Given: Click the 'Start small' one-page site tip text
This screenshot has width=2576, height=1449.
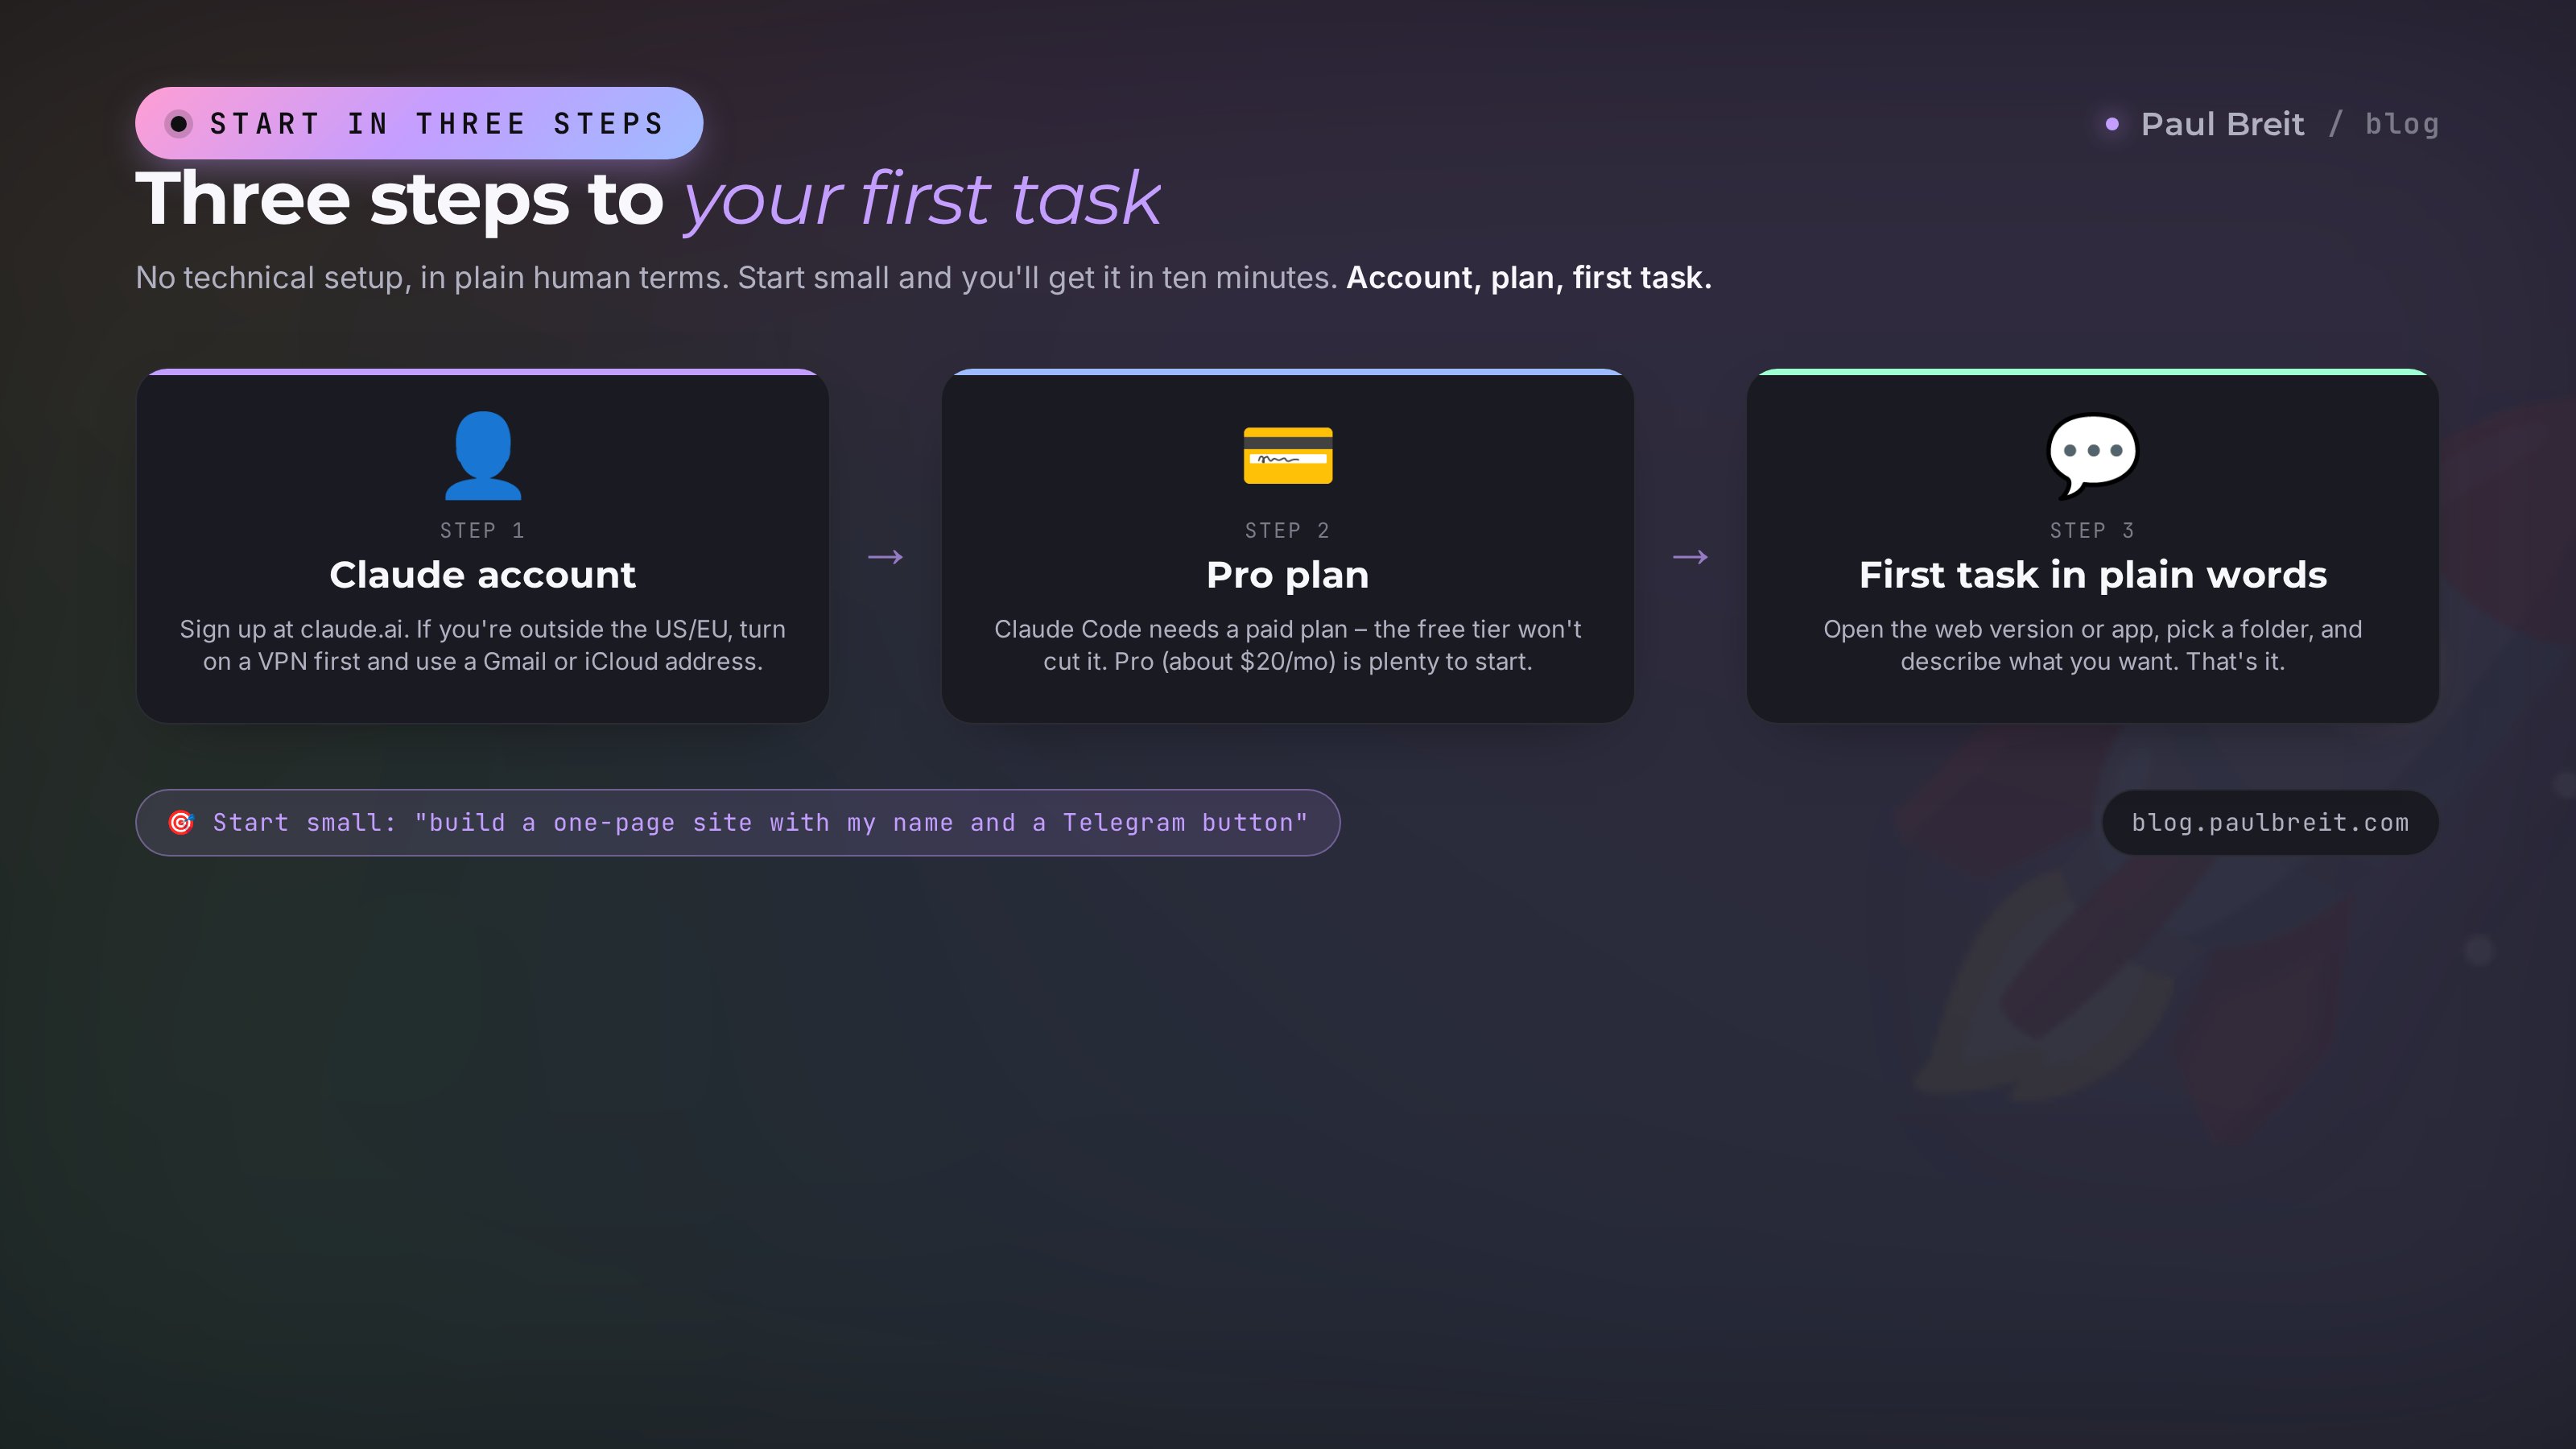Looking at the screenshot, I should click(x=760, y=822).
